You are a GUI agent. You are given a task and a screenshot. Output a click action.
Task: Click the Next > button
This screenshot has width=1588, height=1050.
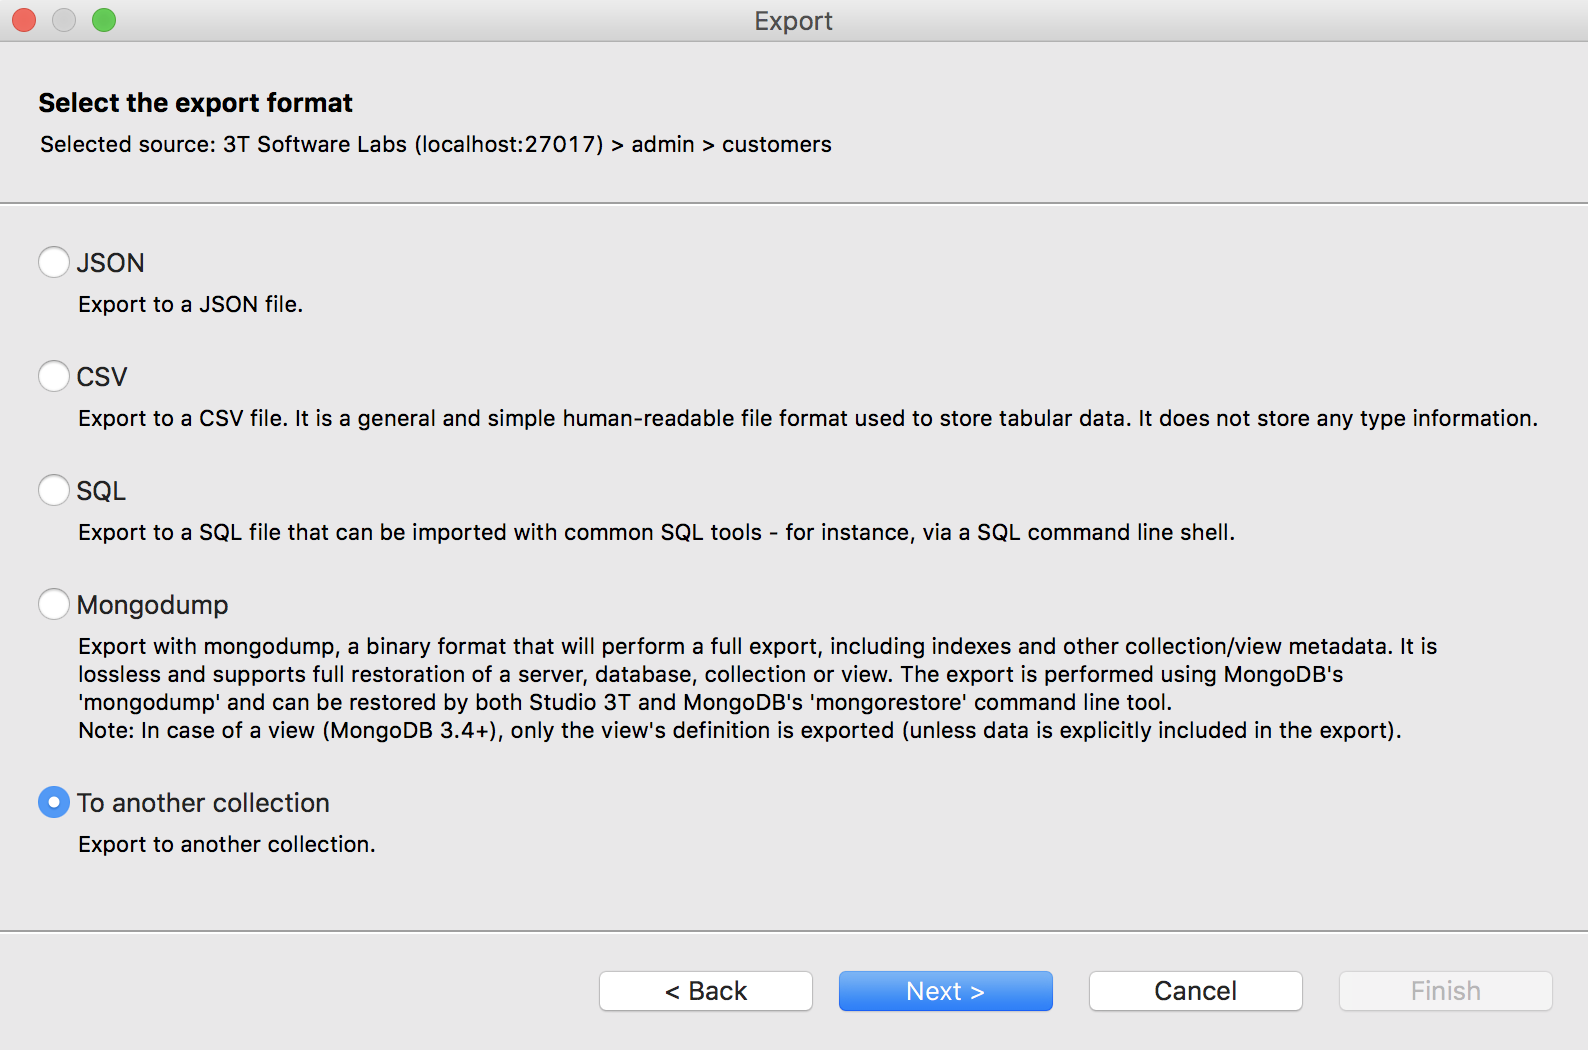945,991
